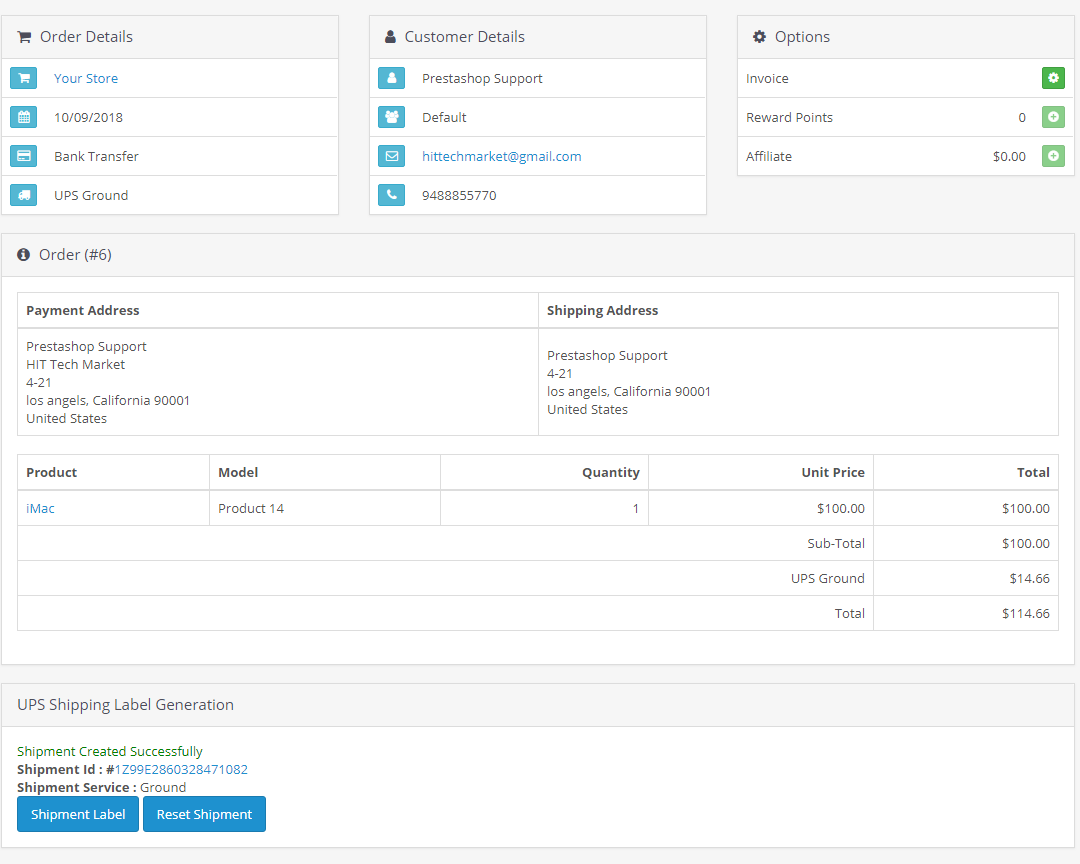
Task: Click the calendar icon next to 10/09/2018
Action: [23, 117]
